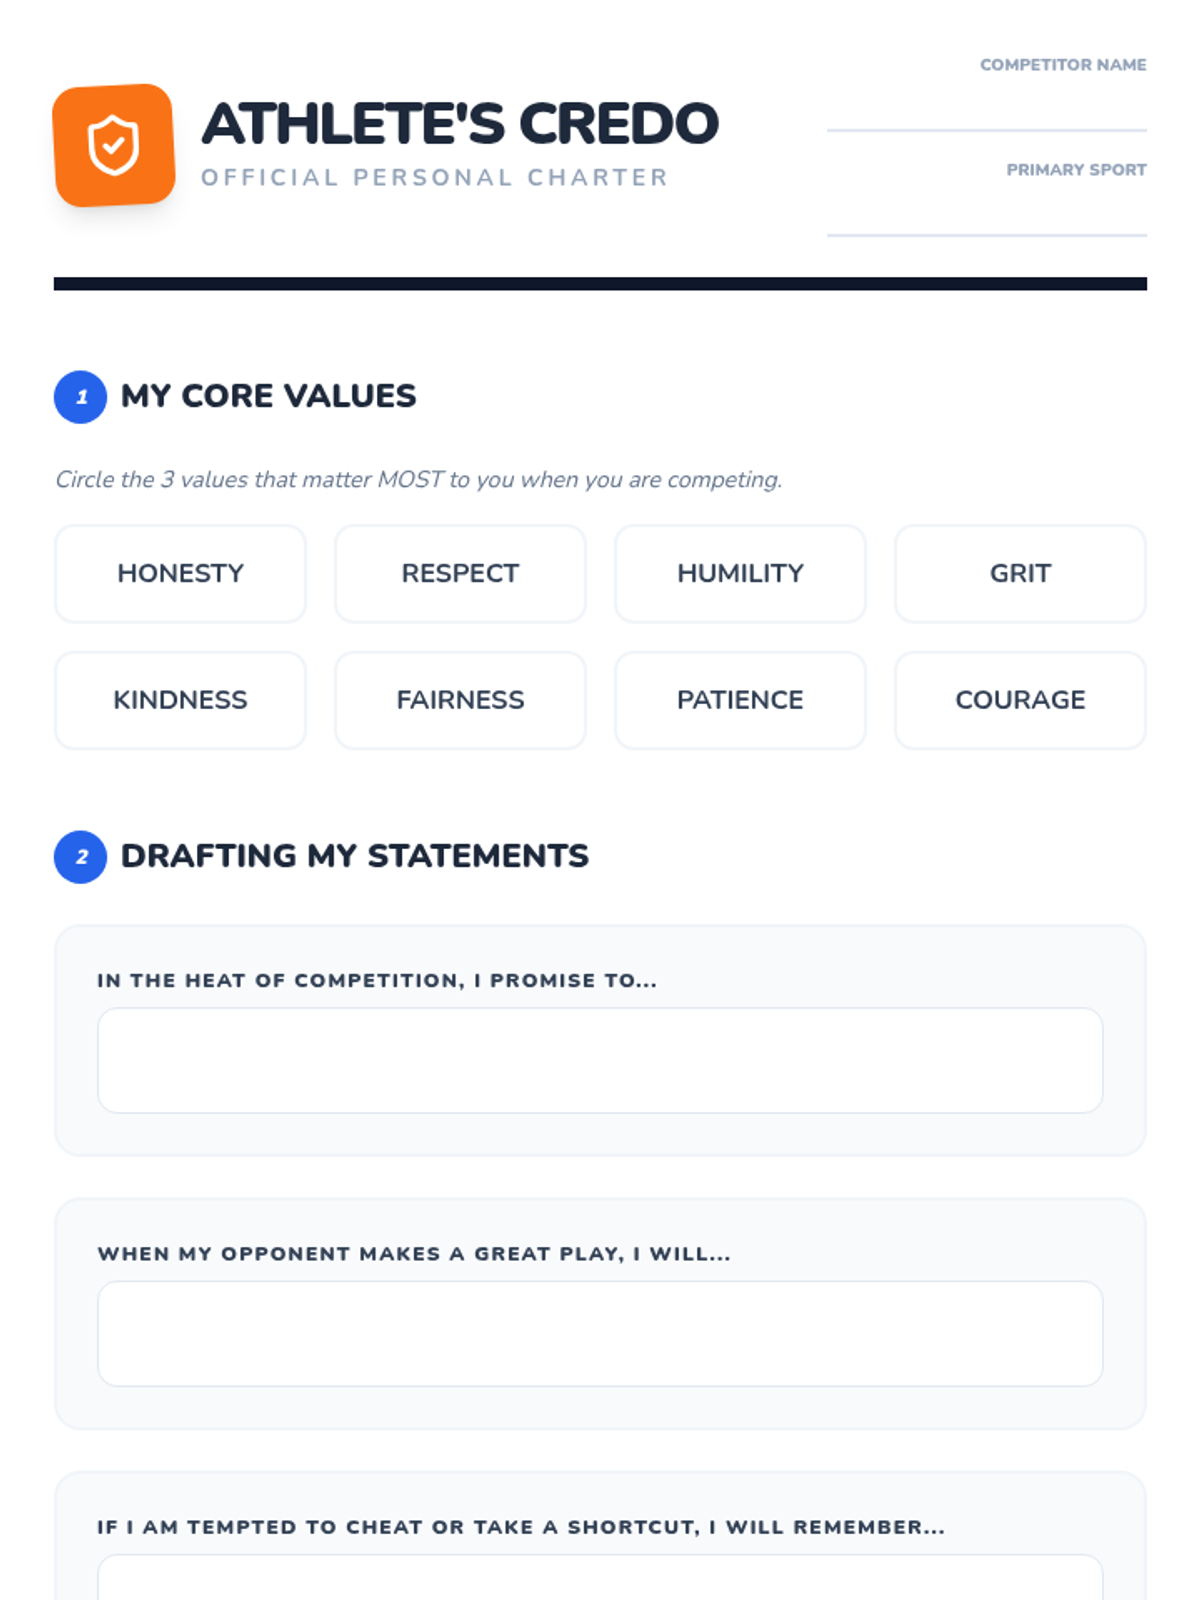Screen dimensions: 1200x1600
Task: Circle the KINDNESS value box
Action: (180, 700)
